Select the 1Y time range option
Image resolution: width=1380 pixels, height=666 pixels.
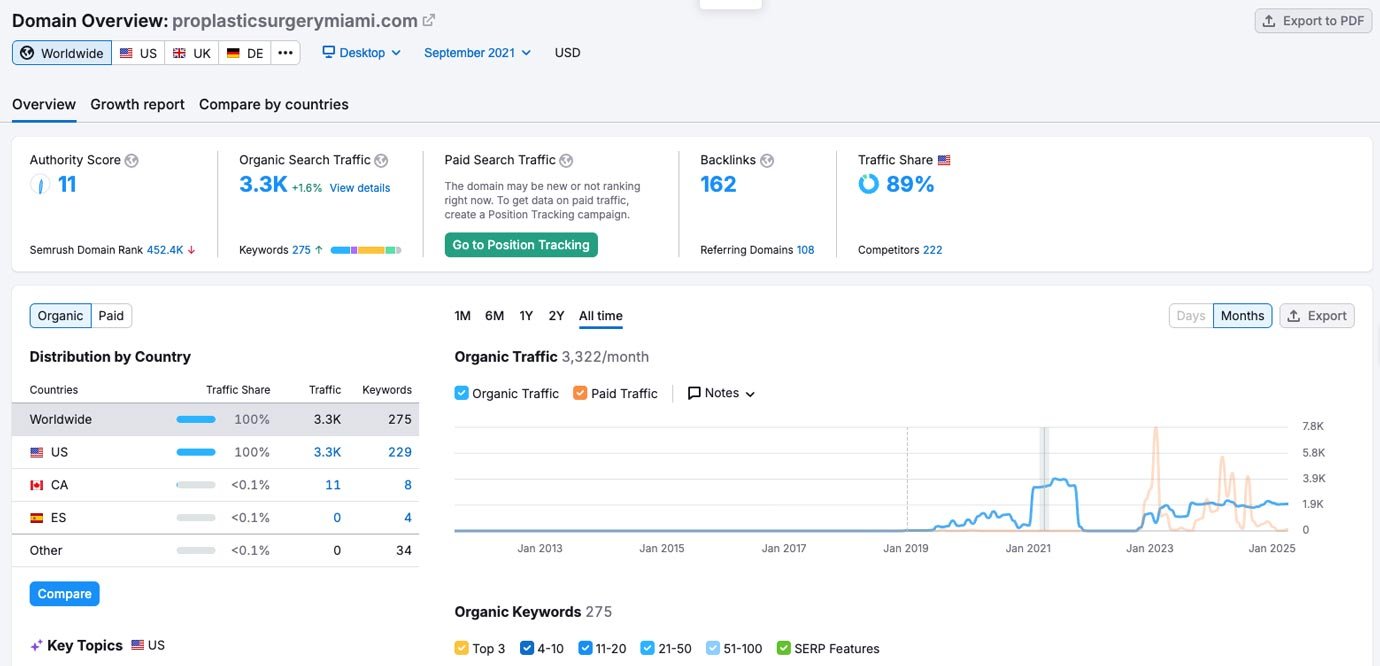pos(526,316)
